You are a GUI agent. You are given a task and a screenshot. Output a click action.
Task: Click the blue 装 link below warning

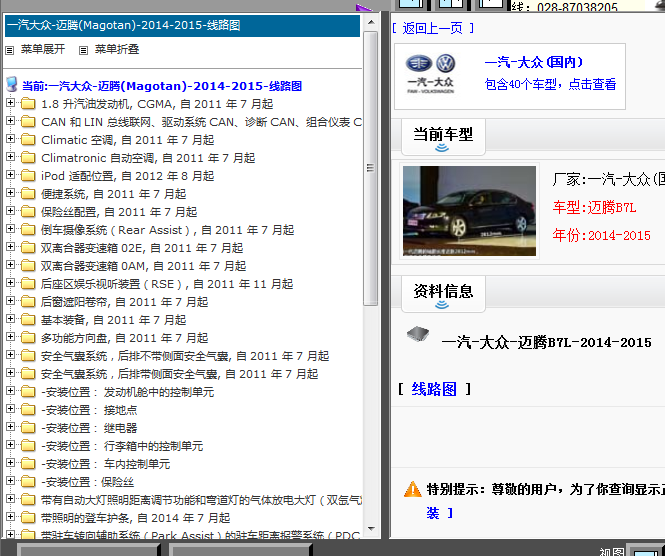[x=433, y=513]
